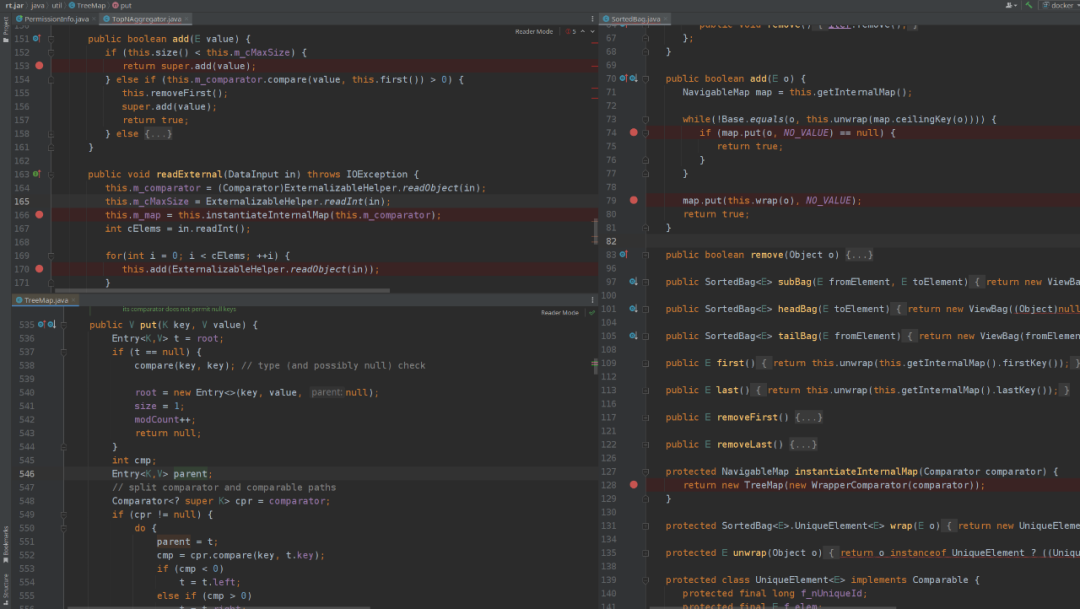Screen dimensions: 1080x609
Task: Expand the first() method fold on line 109
Action: click(x=645, y=363)
